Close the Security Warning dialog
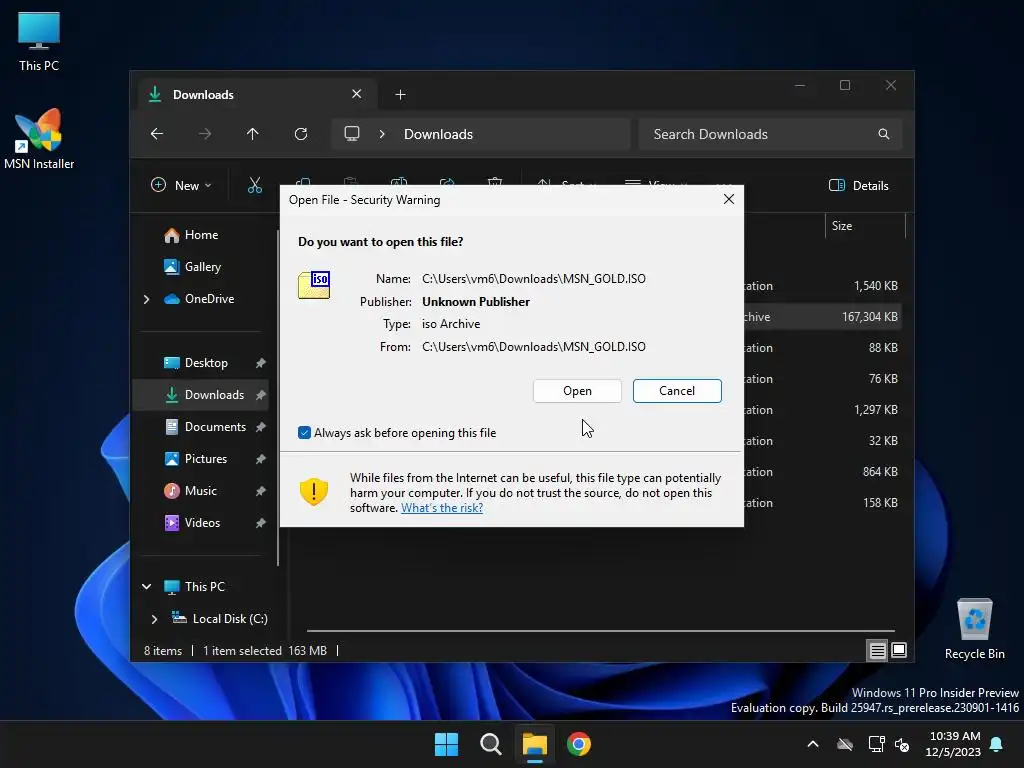The height and width of the screenshot is (768, 1024). pyautogui.click(x=729, y=199)
